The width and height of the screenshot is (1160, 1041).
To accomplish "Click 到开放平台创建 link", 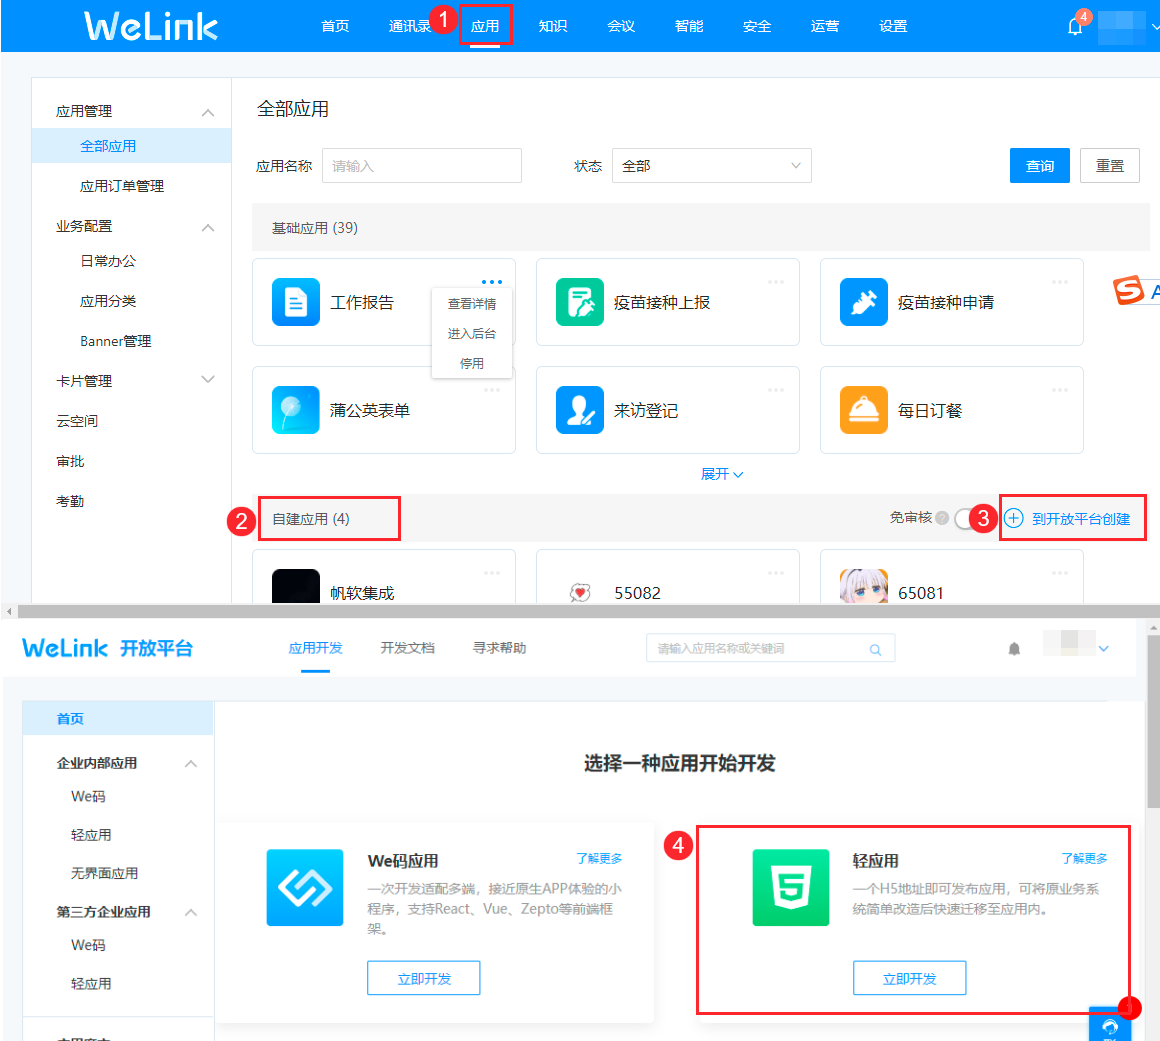I will tap(1081, 519).
